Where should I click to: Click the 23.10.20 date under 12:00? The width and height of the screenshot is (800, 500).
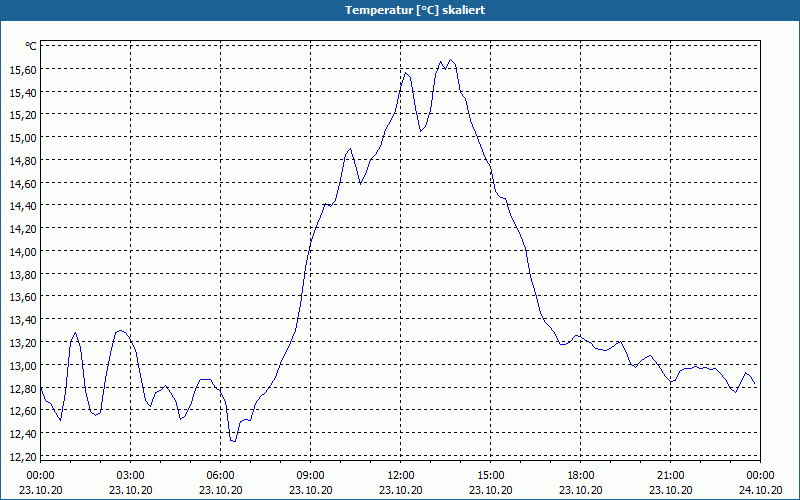click(401, 490)
